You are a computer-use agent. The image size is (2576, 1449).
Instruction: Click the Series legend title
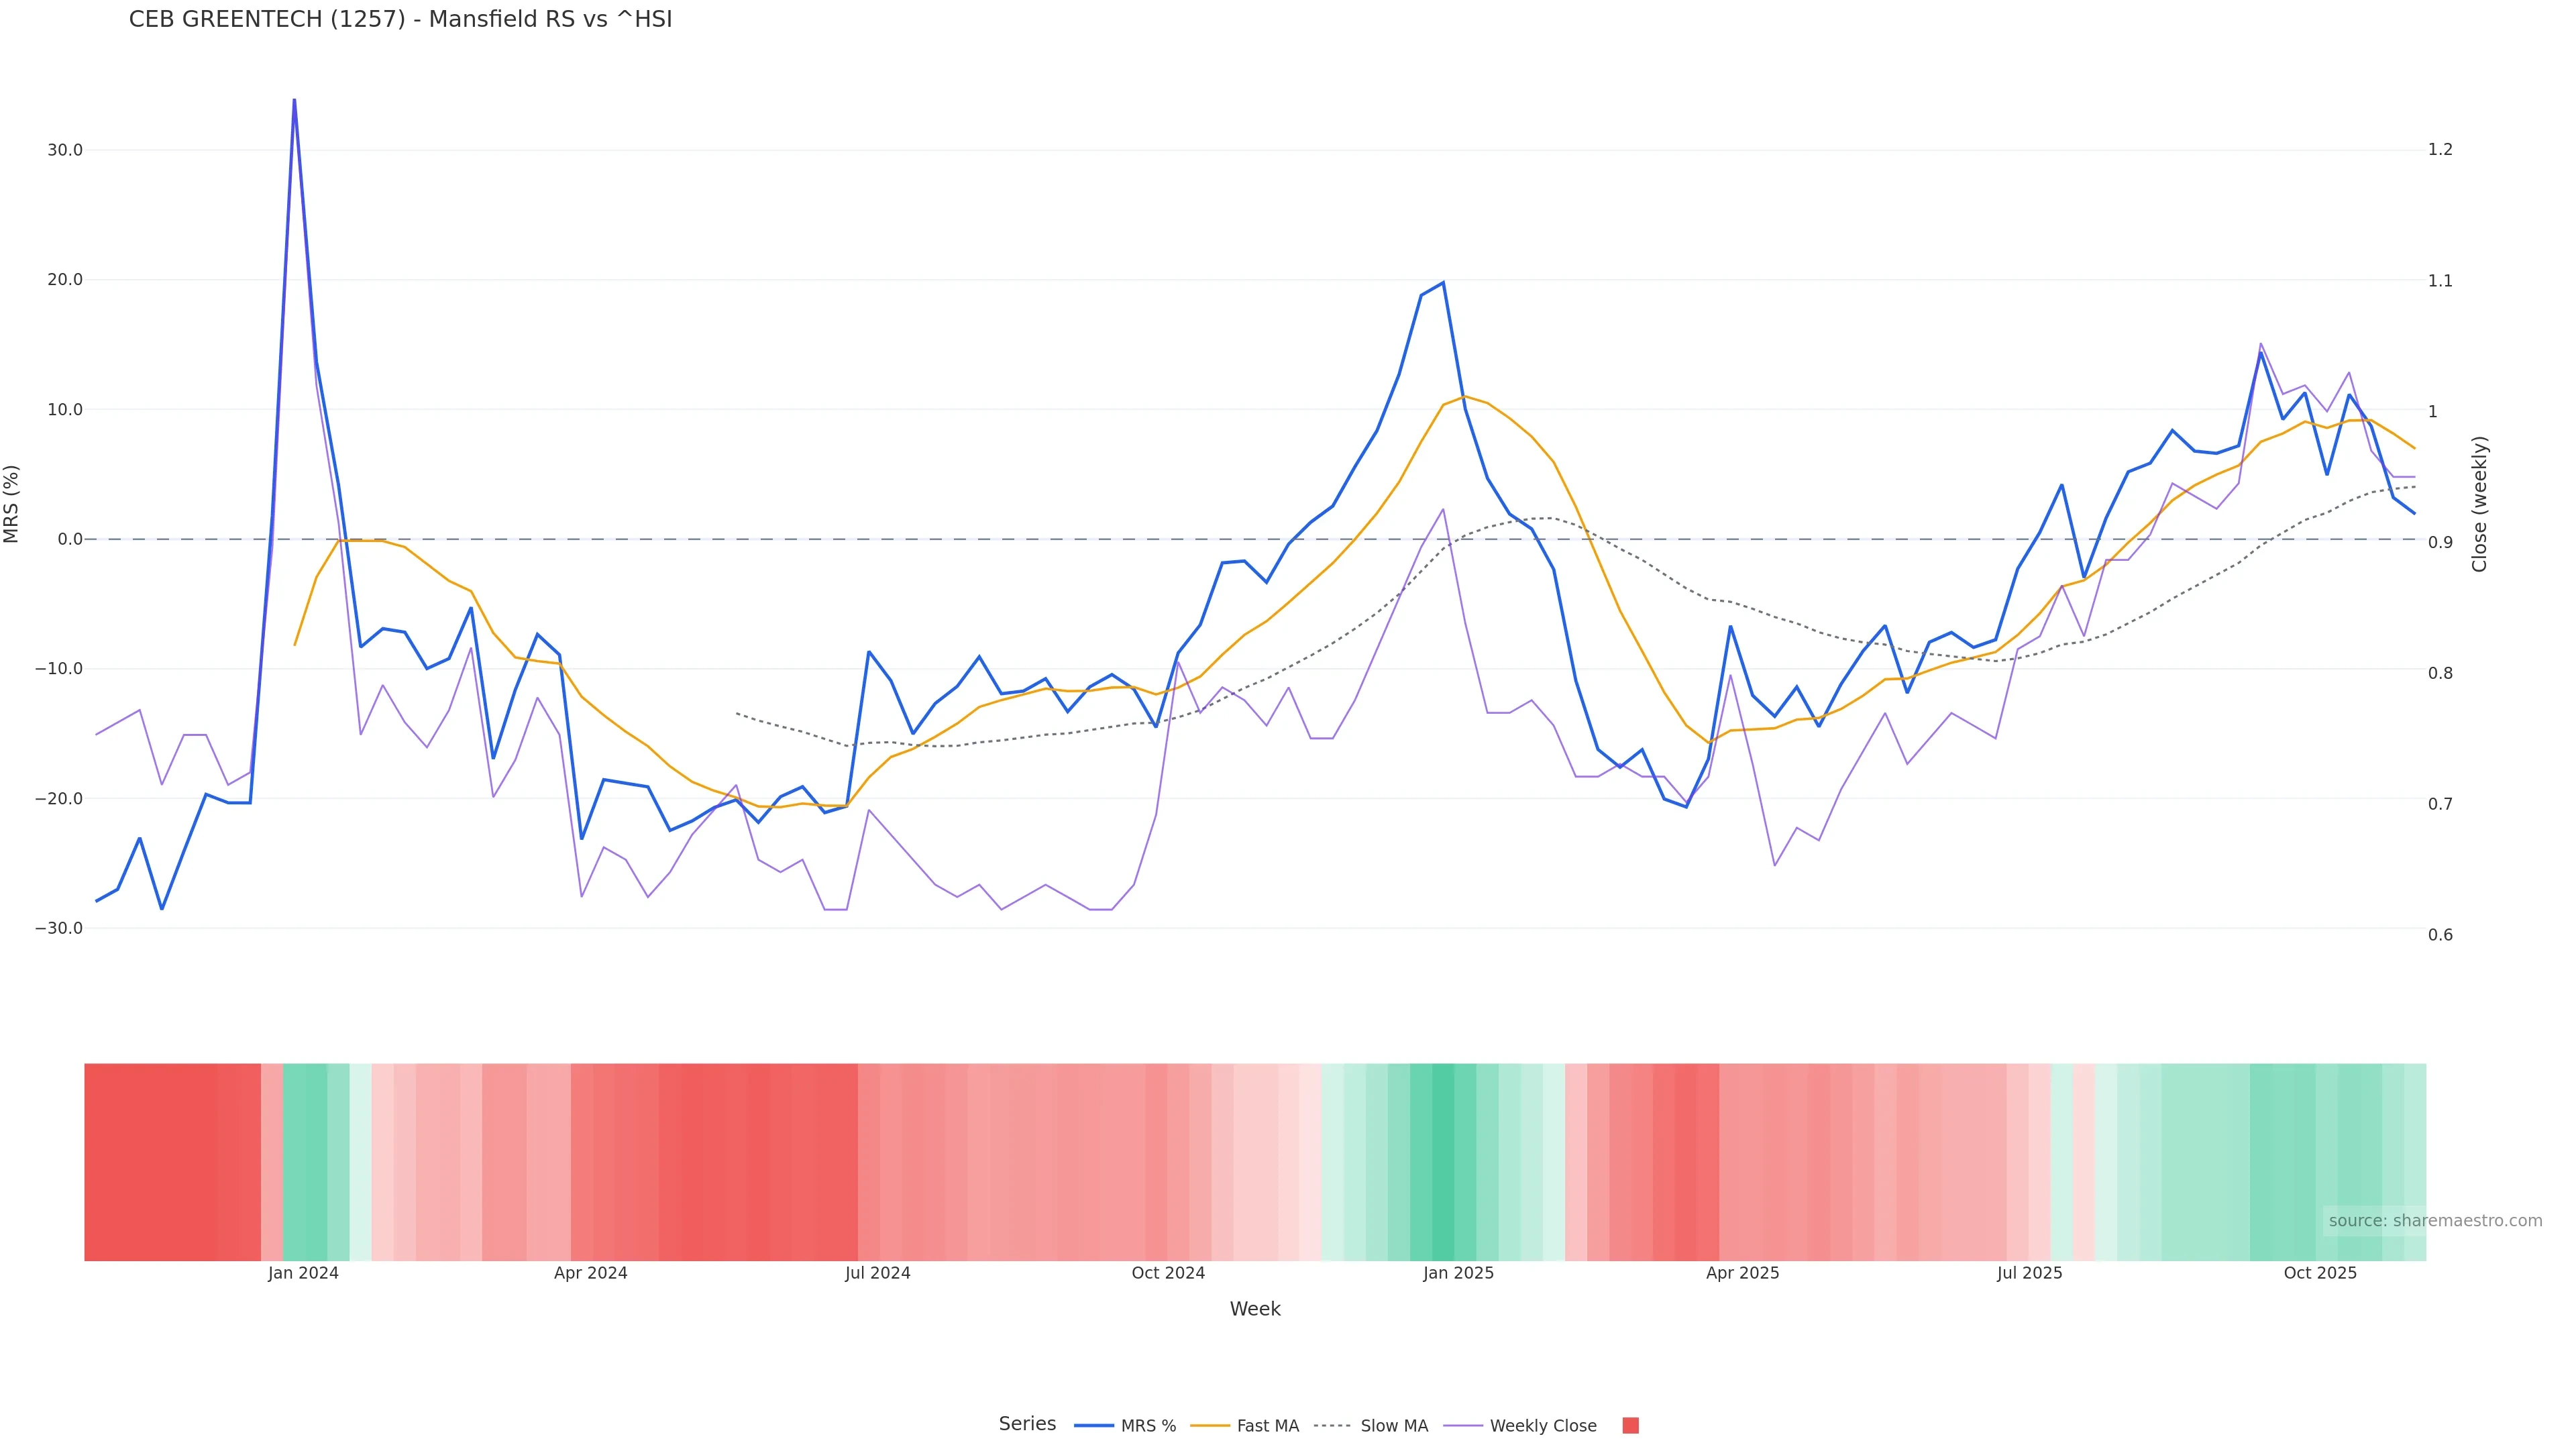coord(1027,1424)
